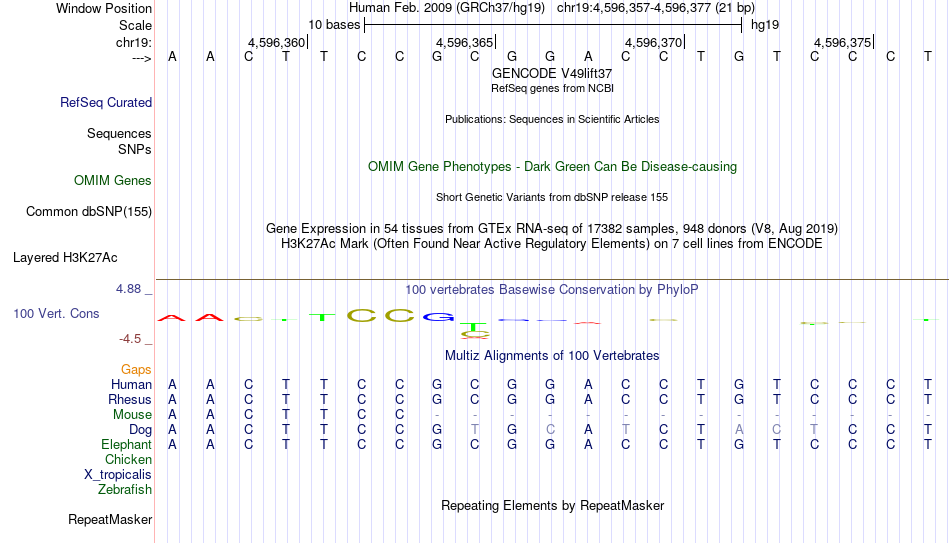Click the Chicken species row label
Viewport: 950px width, 543px height.
(x=128, y=459)
